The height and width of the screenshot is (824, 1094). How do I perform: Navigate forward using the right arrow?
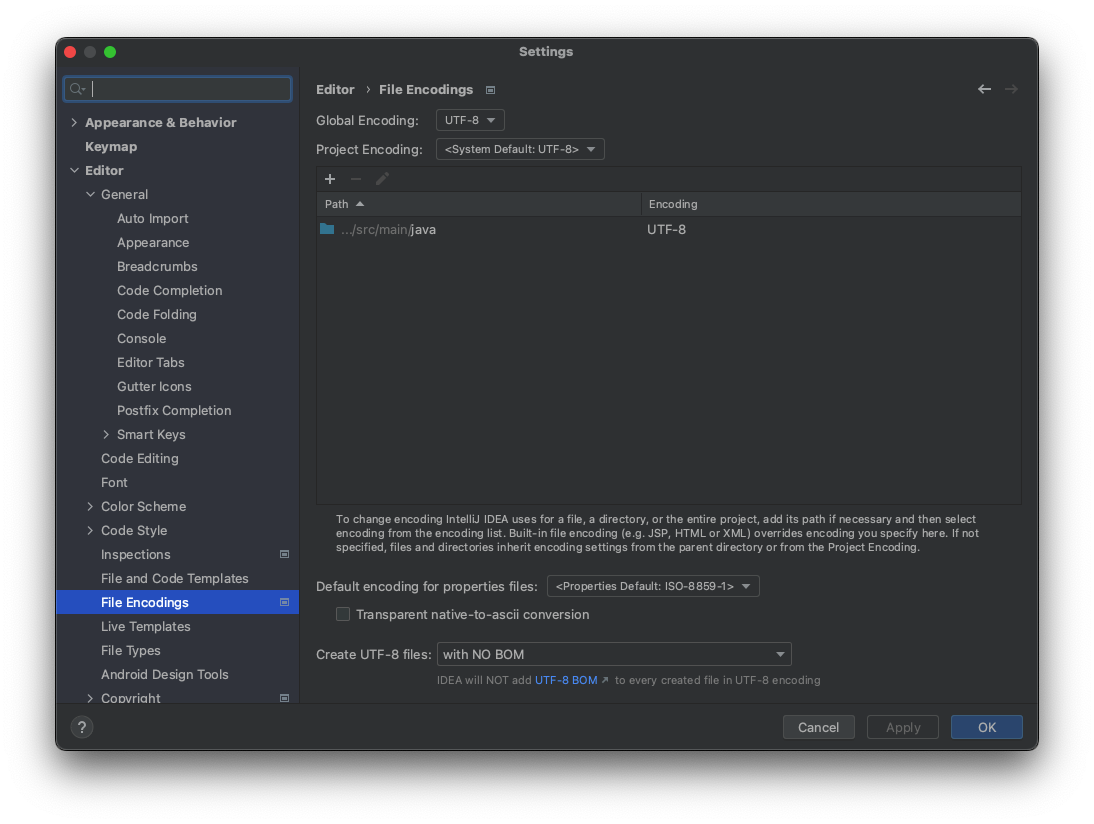click(x=1011, y=89)
